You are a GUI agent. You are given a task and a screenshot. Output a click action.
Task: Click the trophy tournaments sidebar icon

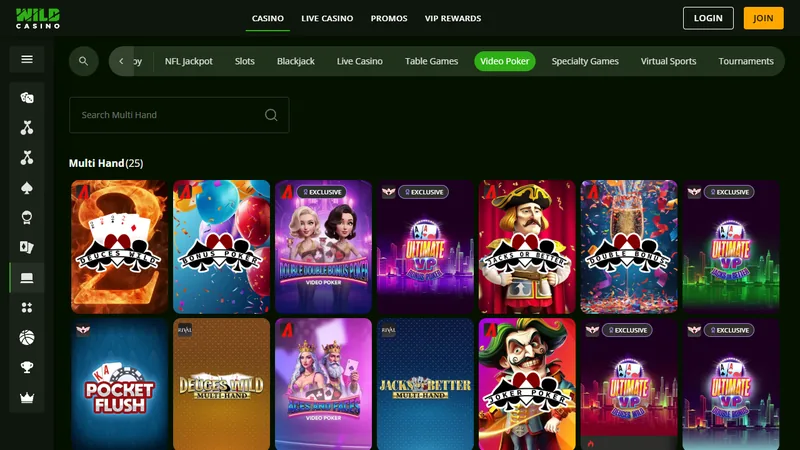click(27, 367)
